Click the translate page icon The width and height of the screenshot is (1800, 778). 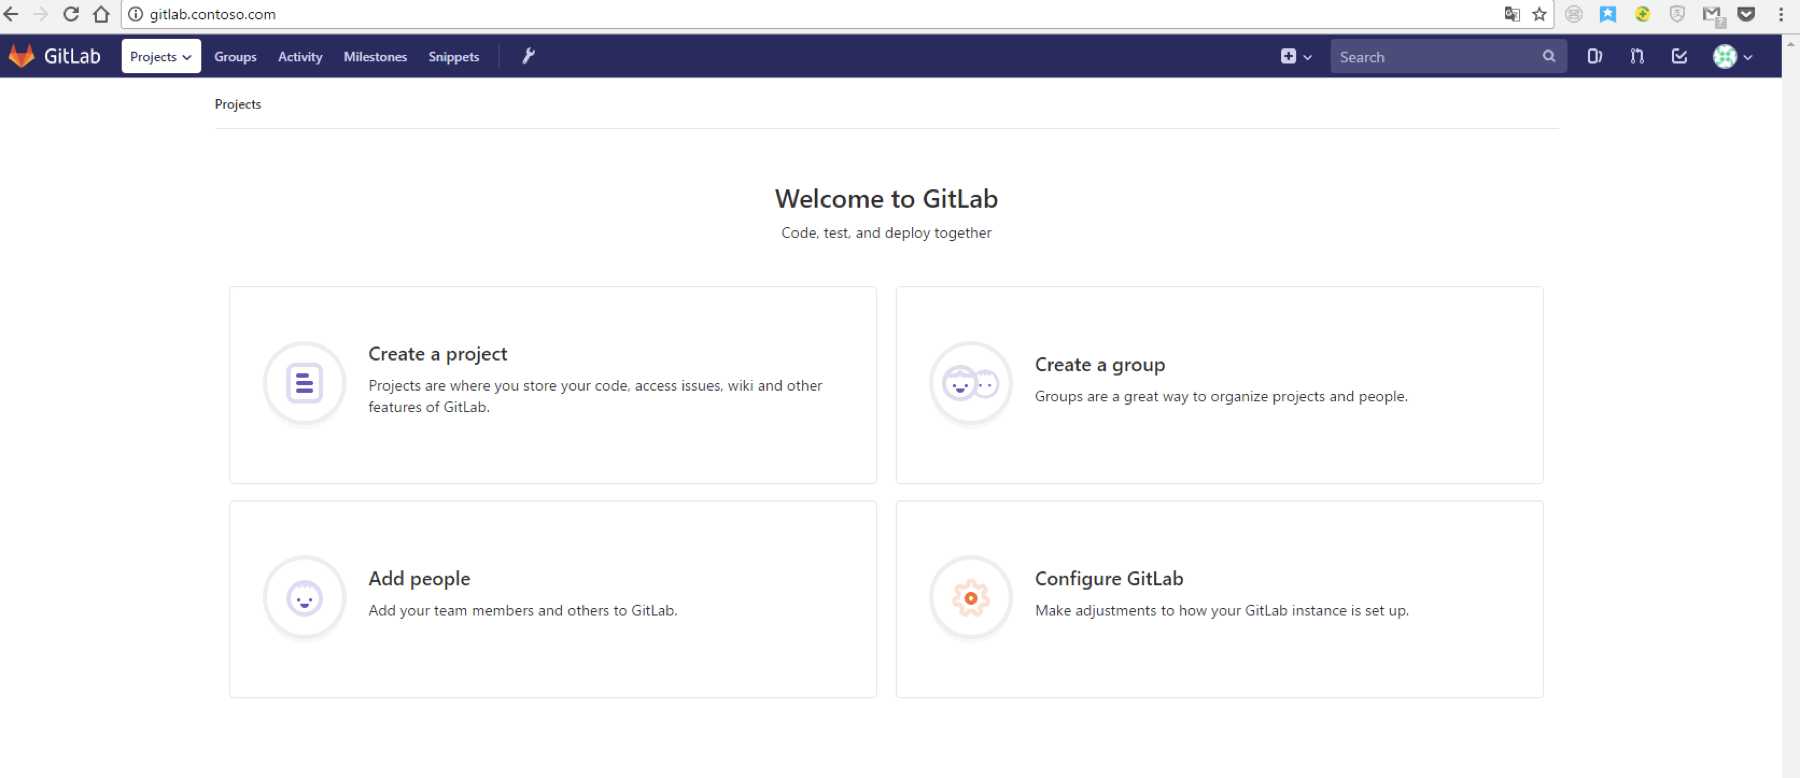1512,14
